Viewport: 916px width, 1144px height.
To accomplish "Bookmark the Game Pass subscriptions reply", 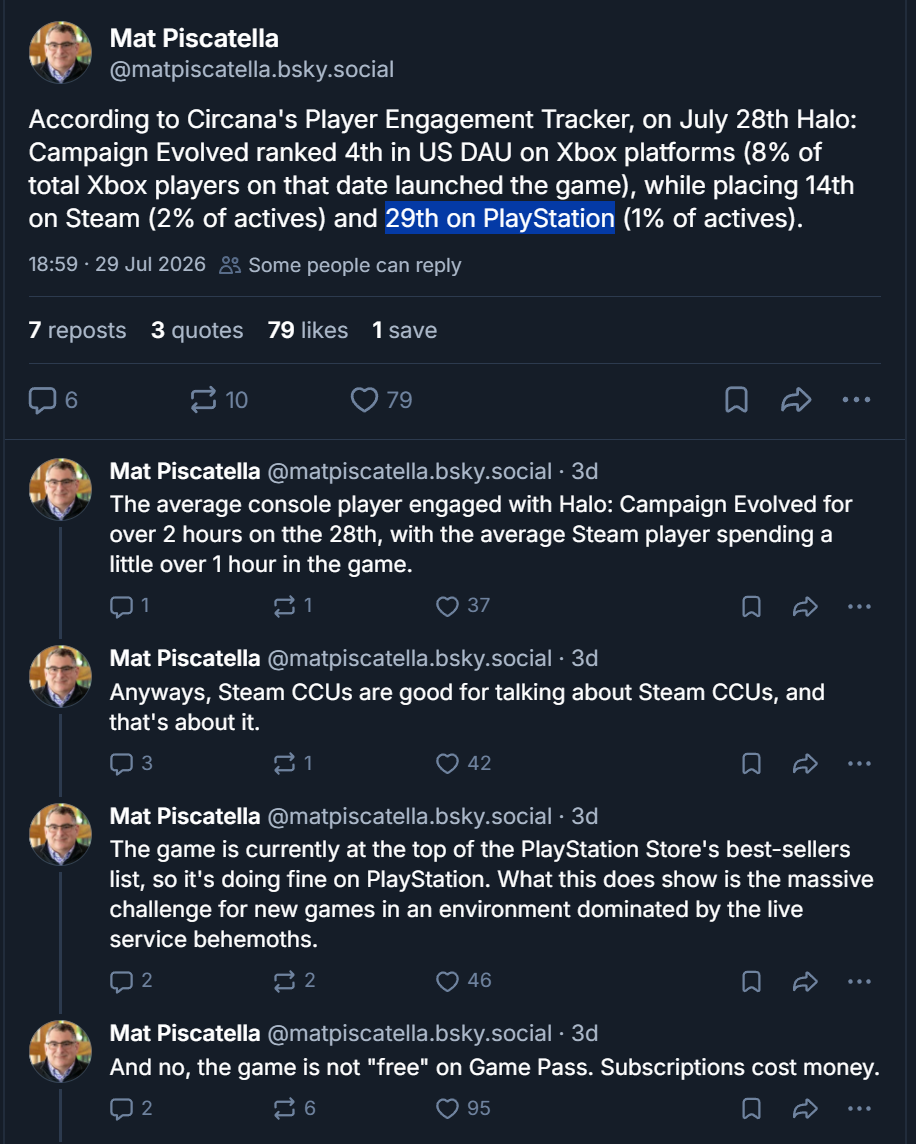I will tap(751, 1108).
